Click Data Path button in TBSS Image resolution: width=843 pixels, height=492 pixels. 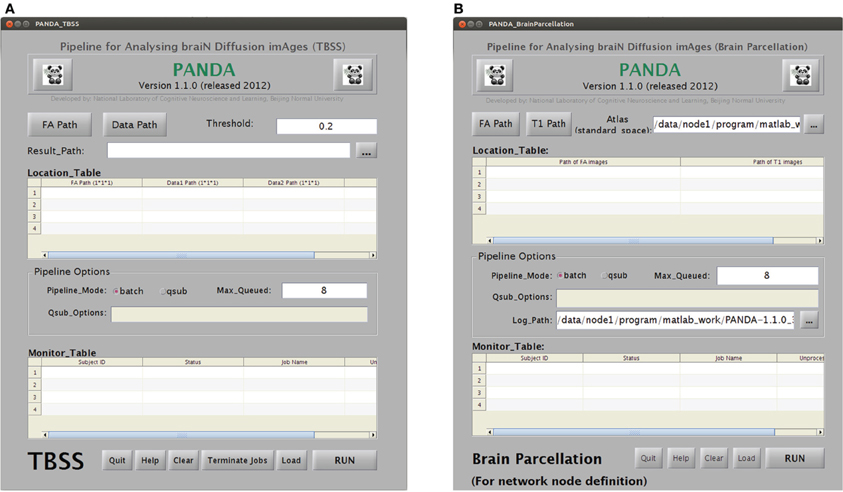(x=134, y=125)
